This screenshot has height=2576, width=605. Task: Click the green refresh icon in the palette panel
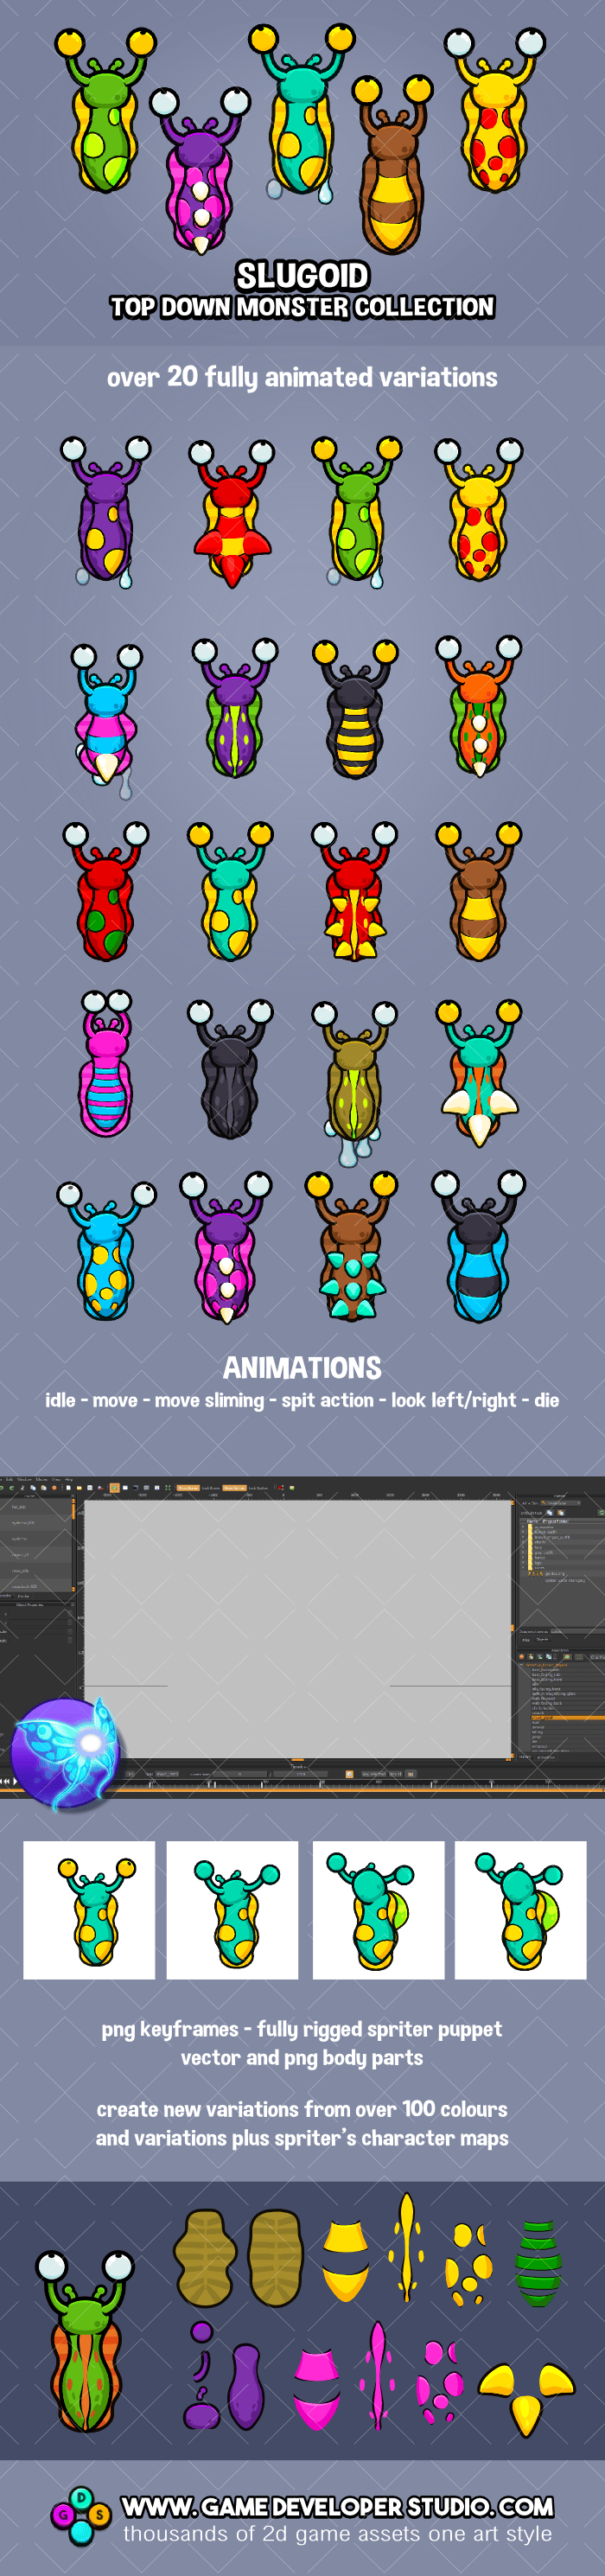point(601,1513)
